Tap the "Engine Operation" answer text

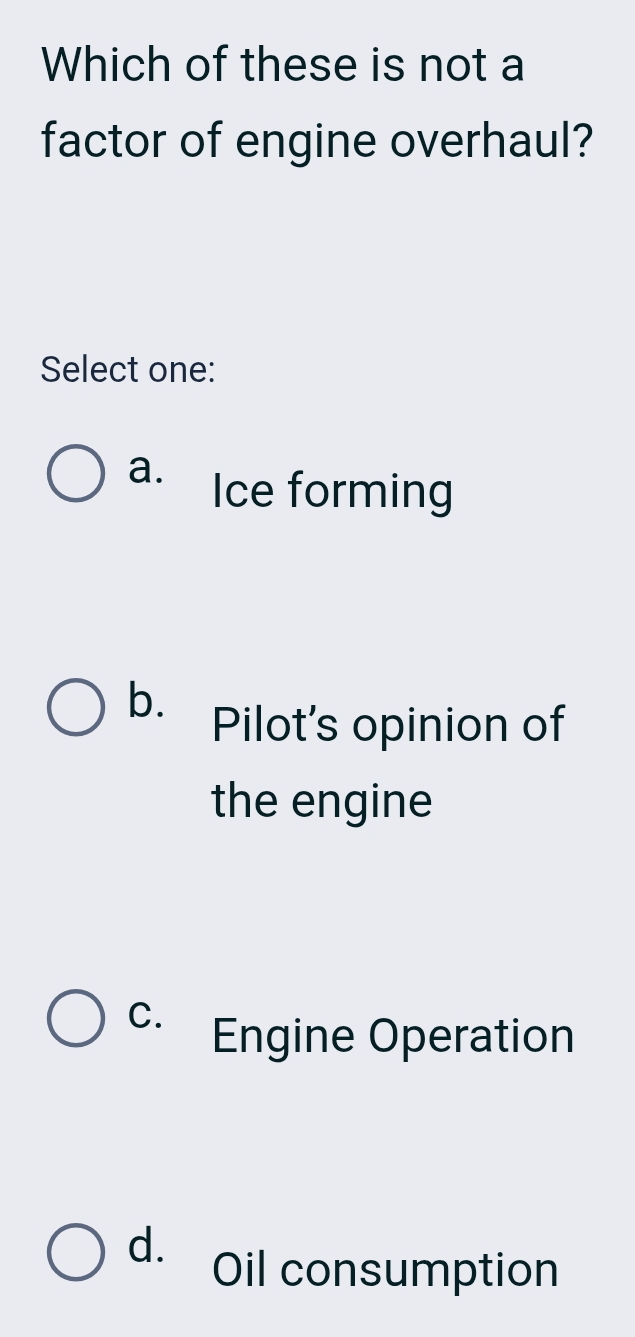point(393,1036)
